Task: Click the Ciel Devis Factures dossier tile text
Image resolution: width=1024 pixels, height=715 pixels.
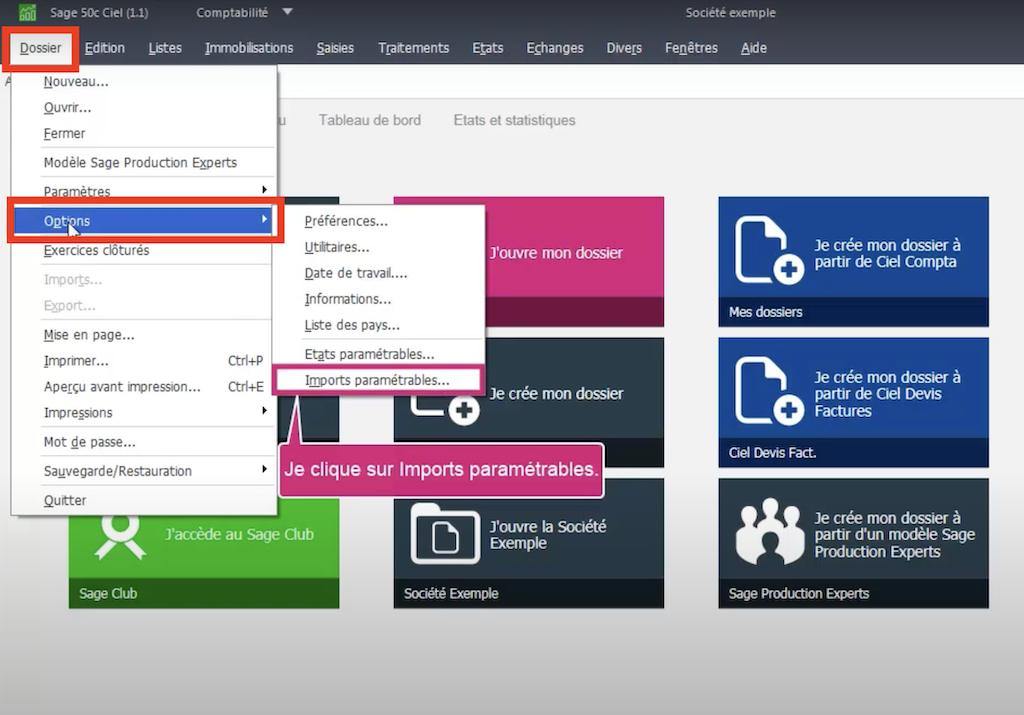Action: click(887, 394)
